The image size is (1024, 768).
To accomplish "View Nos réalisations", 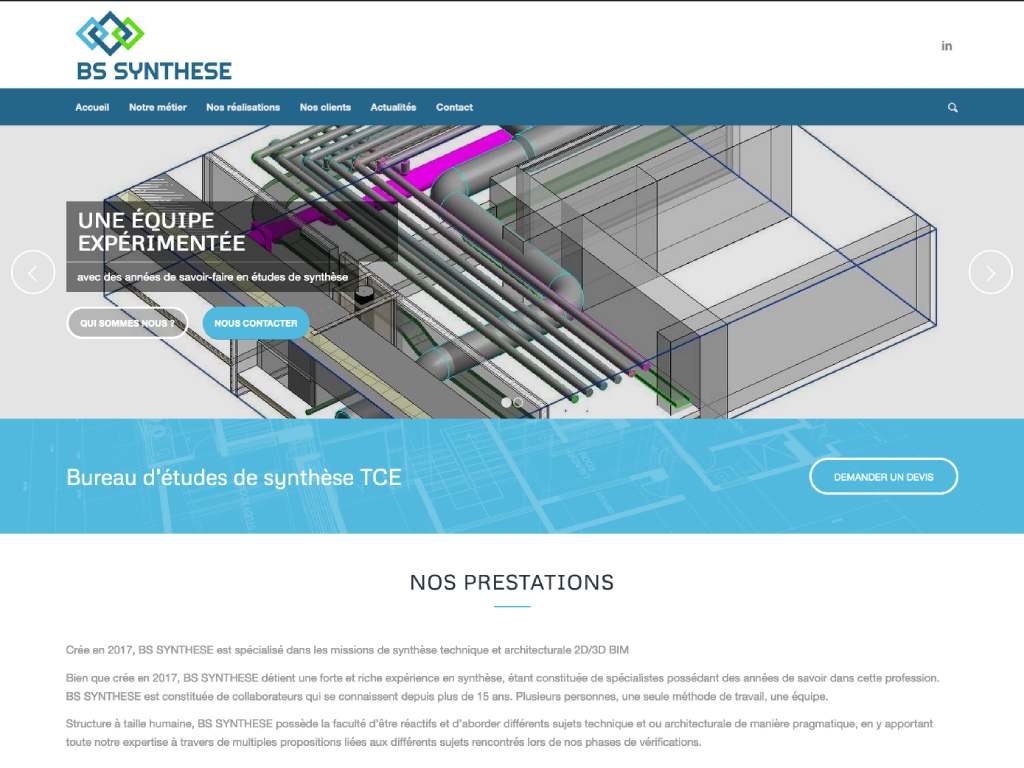I will (x=244, y=107).
